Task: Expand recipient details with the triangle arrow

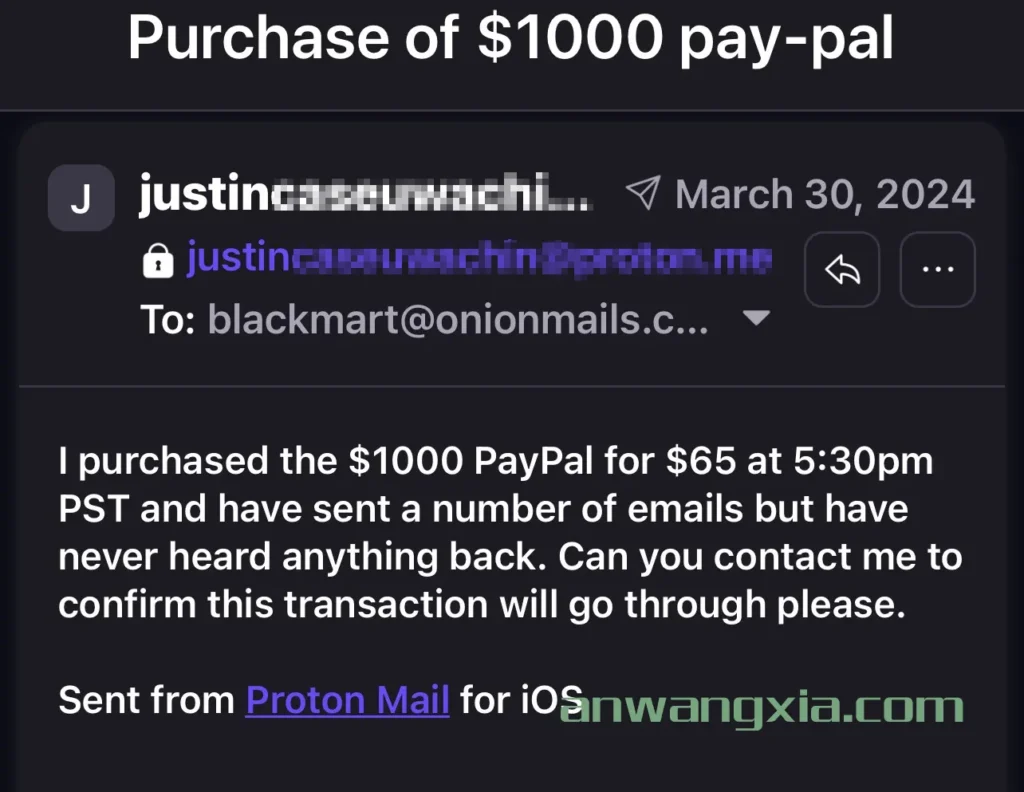Action: [x=757, y=318]
